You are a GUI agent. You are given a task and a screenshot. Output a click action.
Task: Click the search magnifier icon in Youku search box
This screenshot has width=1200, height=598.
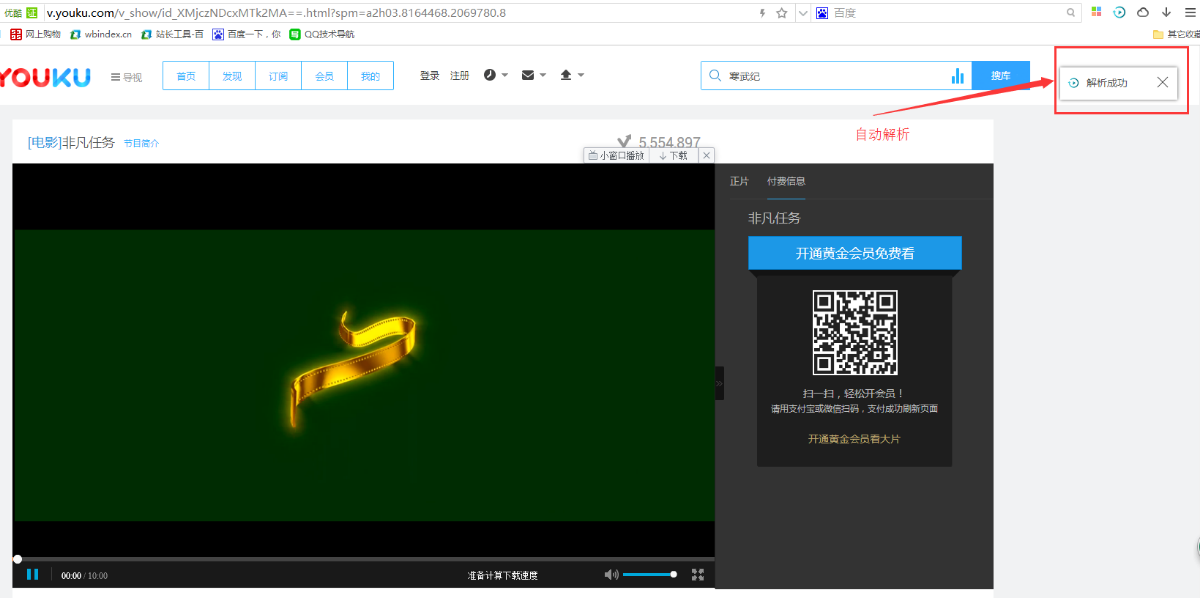pos(715,76)
